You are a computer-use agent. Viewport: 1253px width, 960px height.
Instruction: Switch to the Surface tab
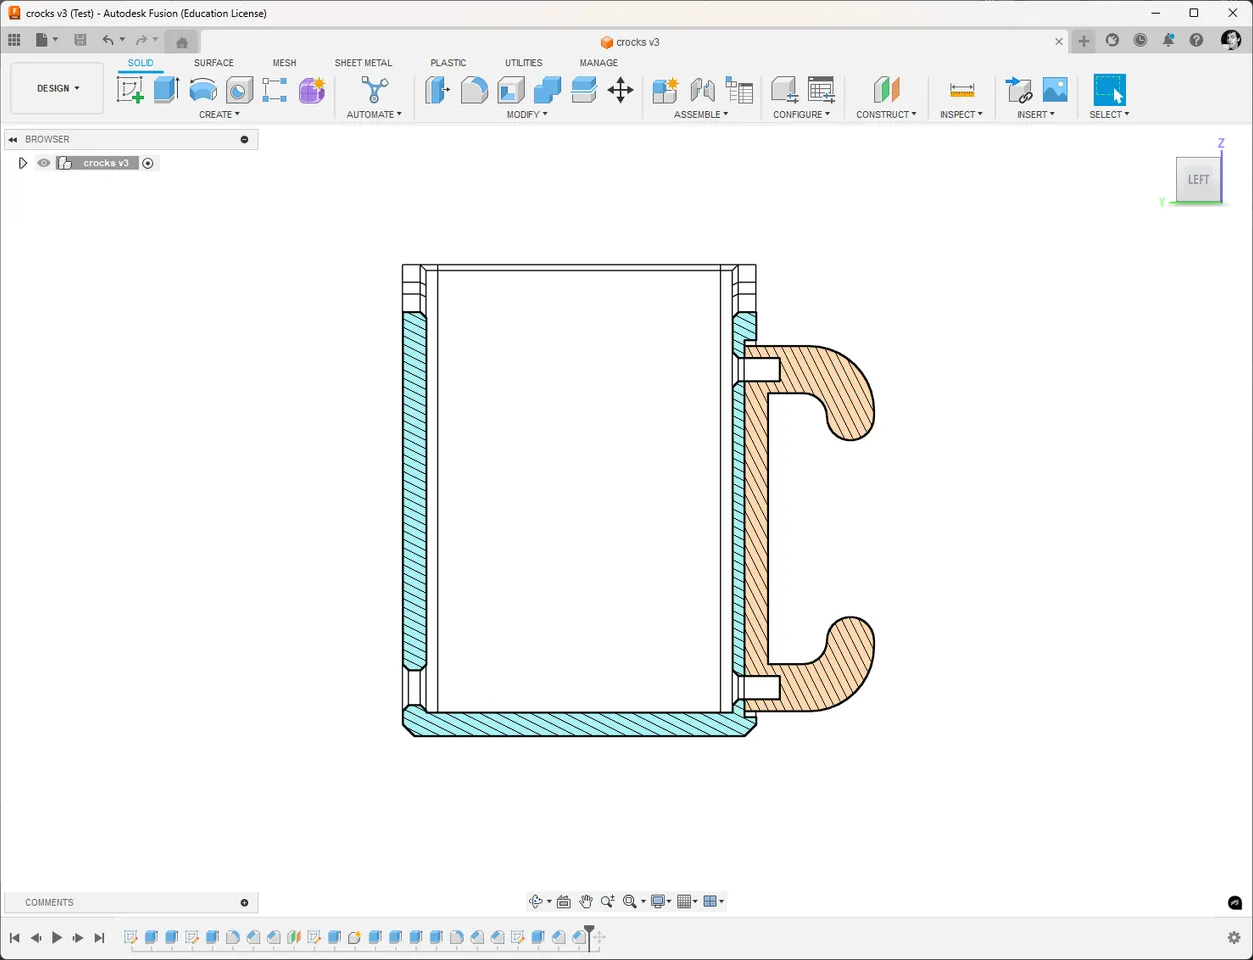213,63
